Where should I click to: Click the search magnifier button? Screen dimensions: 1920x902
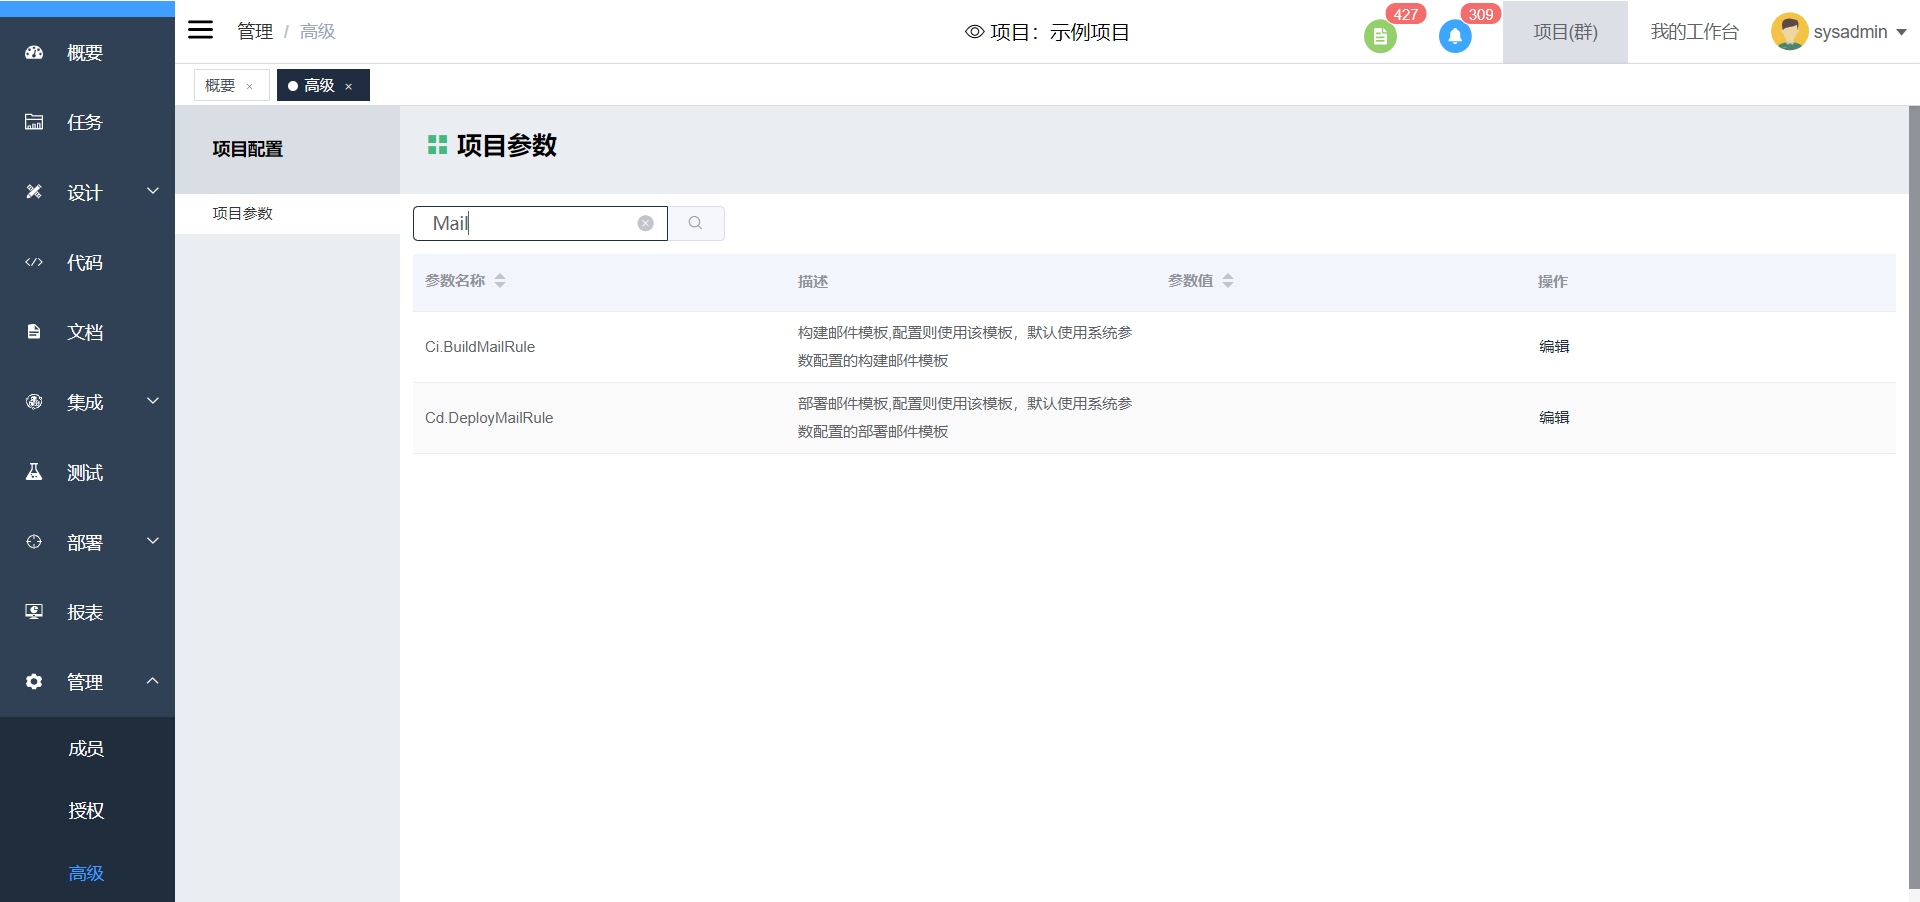point(695,223)
